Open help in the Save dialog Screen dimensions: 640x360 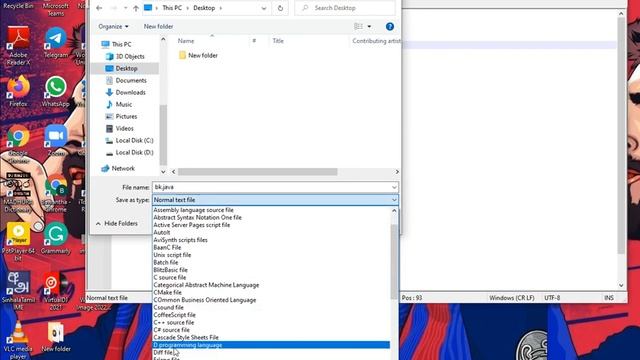pyautogui.click(x=390, y=27)
